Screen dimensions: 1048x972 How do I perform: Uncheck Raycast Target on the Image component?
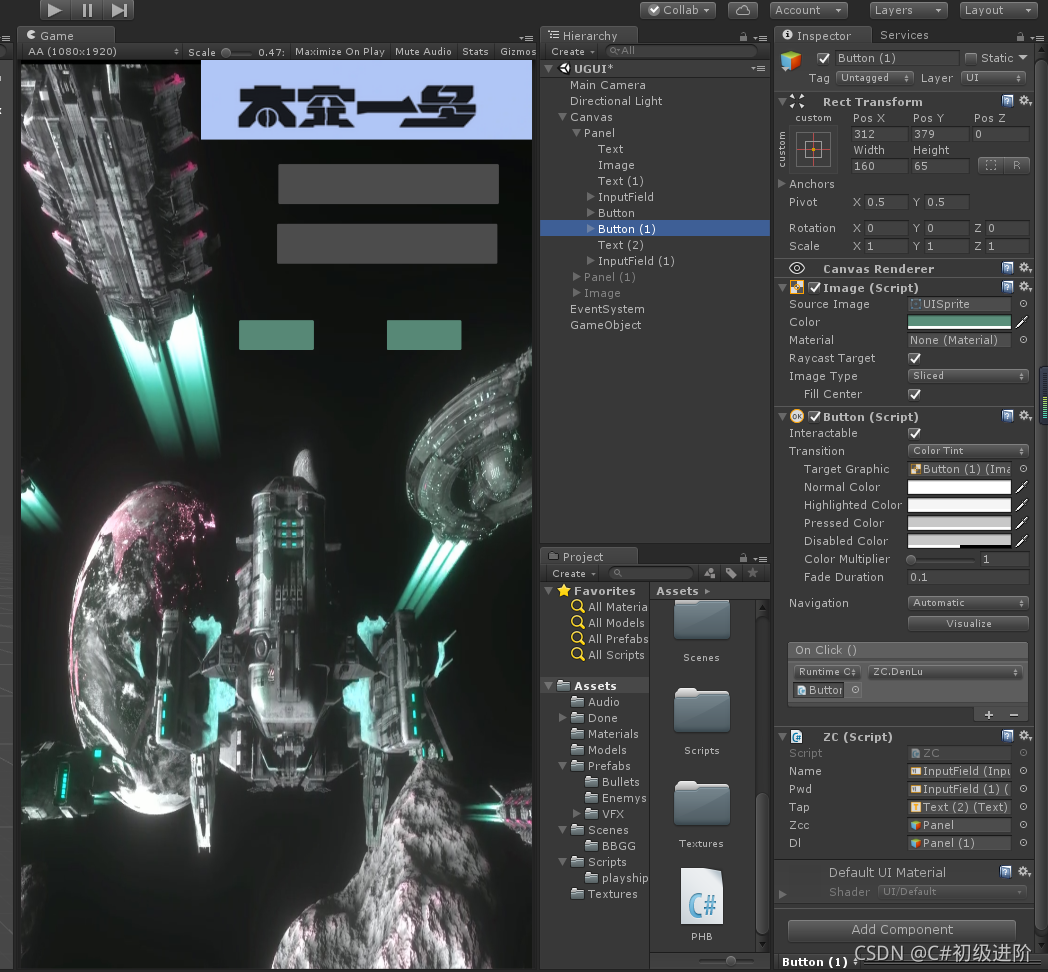click(x=915, y=358)
